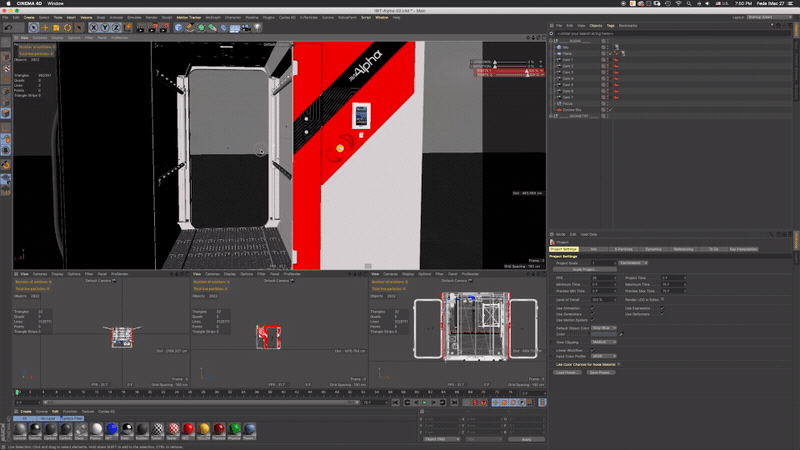800x450 pixels.
Task: Select the yellow material sphere
Action: coord(204,429)
